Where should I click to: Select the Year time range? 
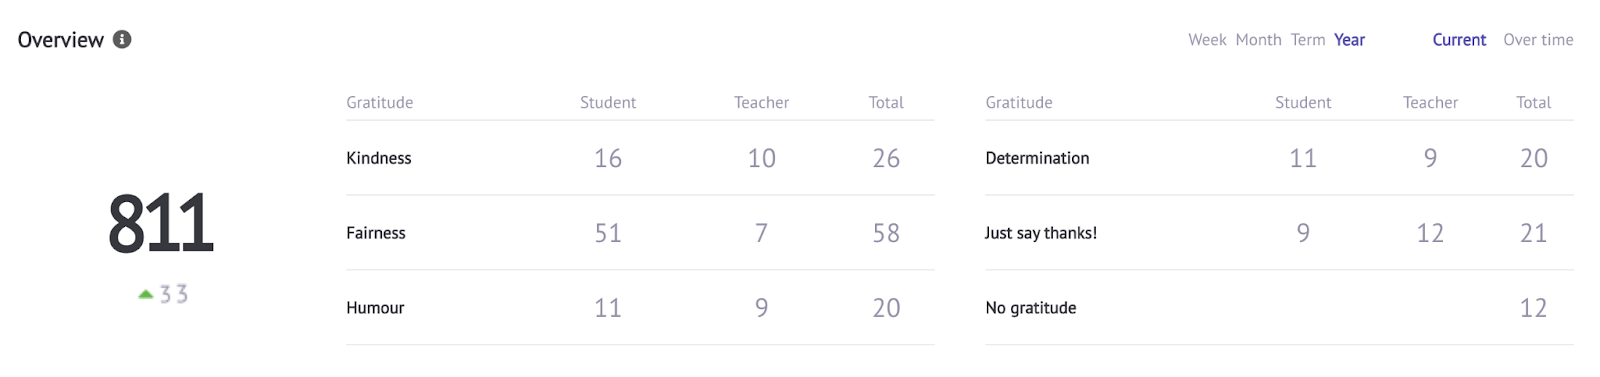point(1349,40)
